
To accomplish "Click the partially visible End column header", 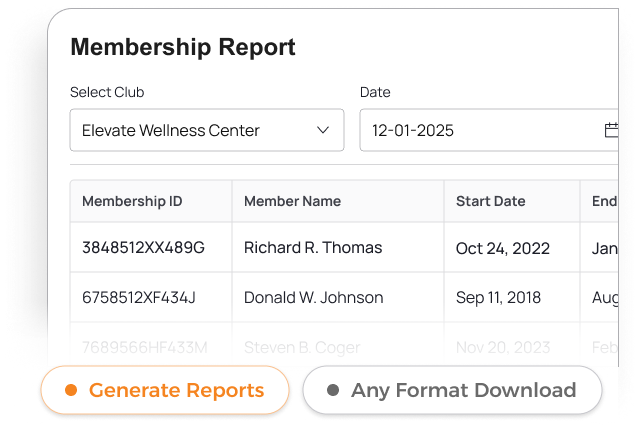I will pos(603,201).
